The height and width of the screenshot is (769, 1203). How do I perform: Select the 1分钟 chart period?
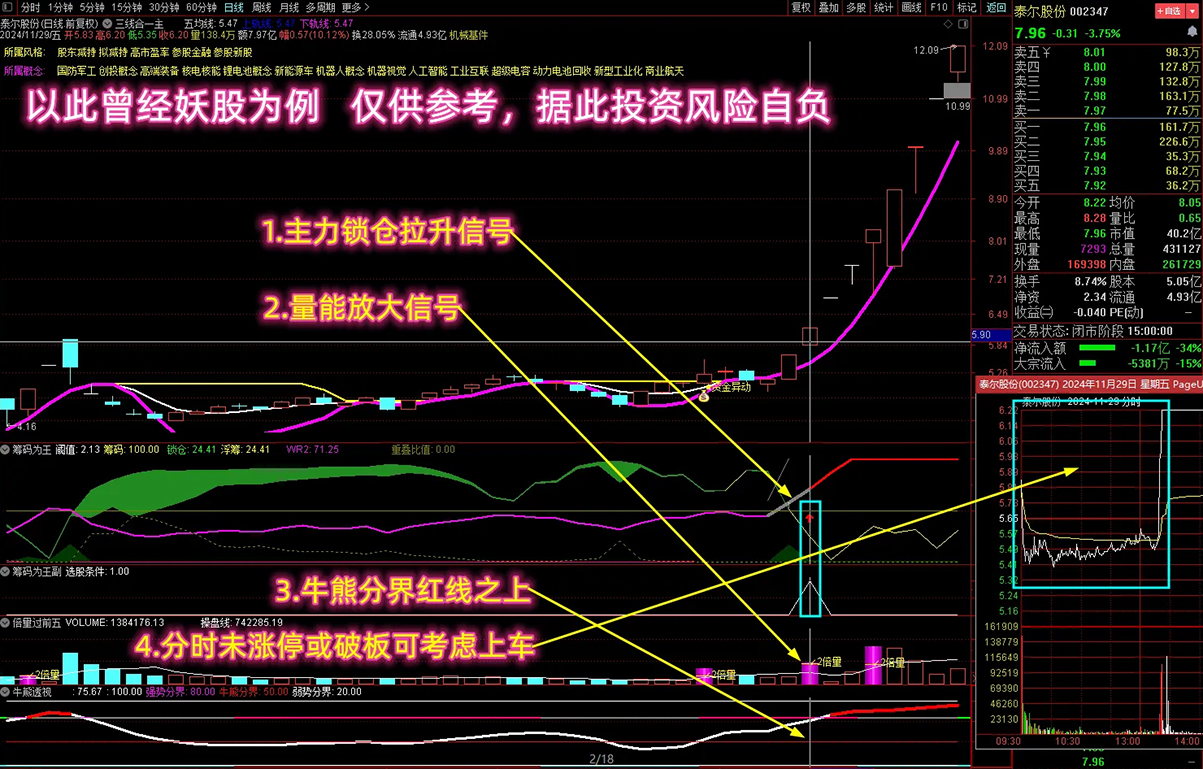coord(60,7)
